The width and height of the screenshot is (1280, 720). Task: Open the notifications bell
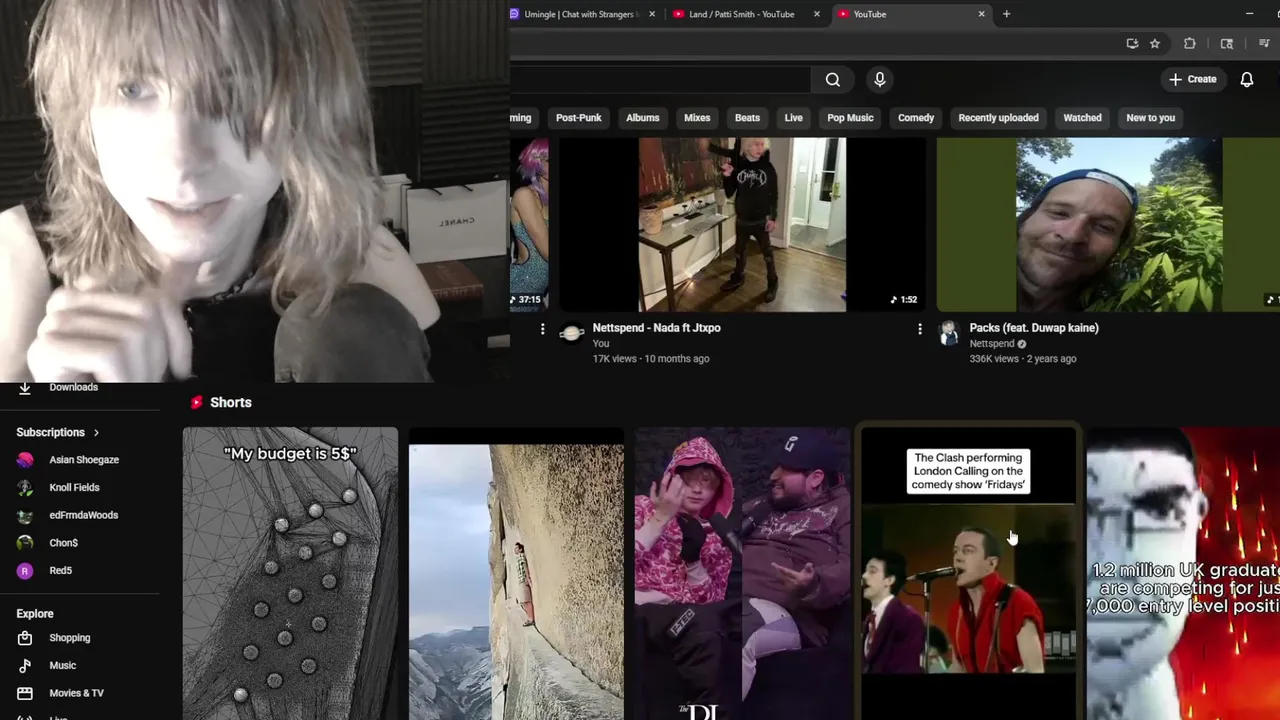pos(1247,79)
